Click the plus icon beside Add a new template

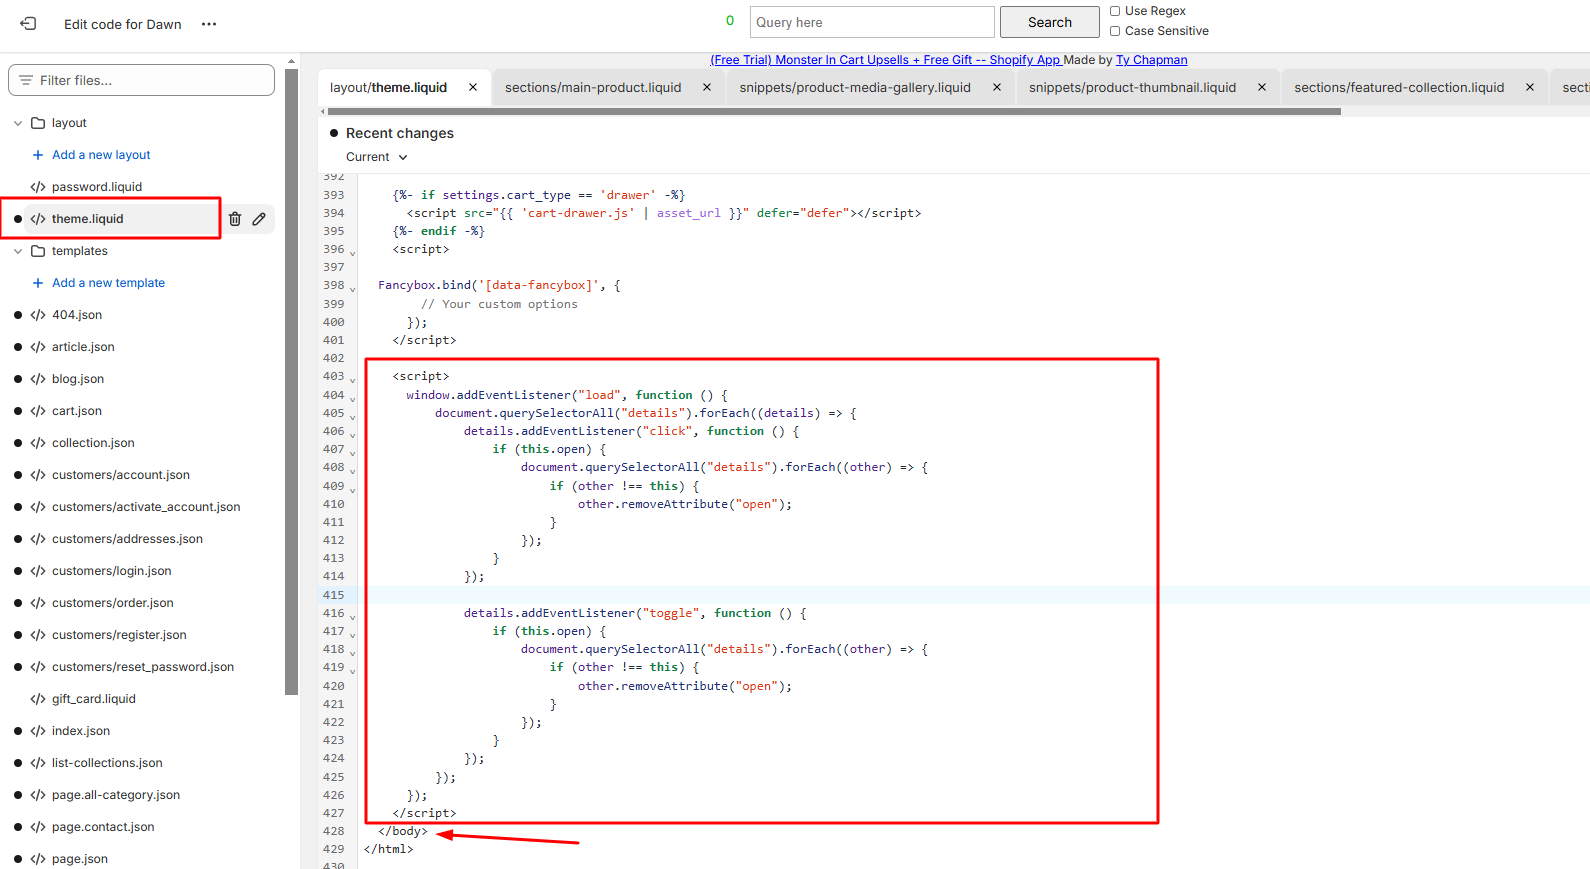point(38,283)
